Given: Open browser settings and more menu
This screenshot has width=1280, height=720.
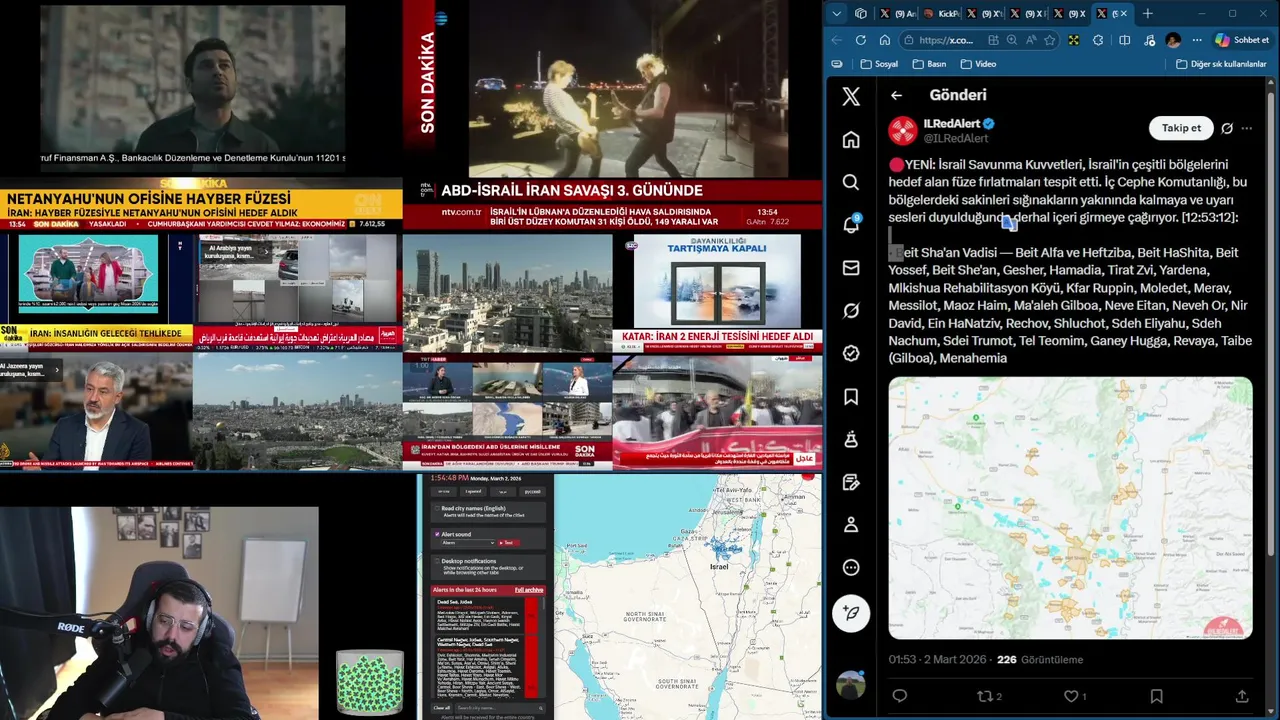Looking at the screenshot, I should click(x=1197, y=40).
